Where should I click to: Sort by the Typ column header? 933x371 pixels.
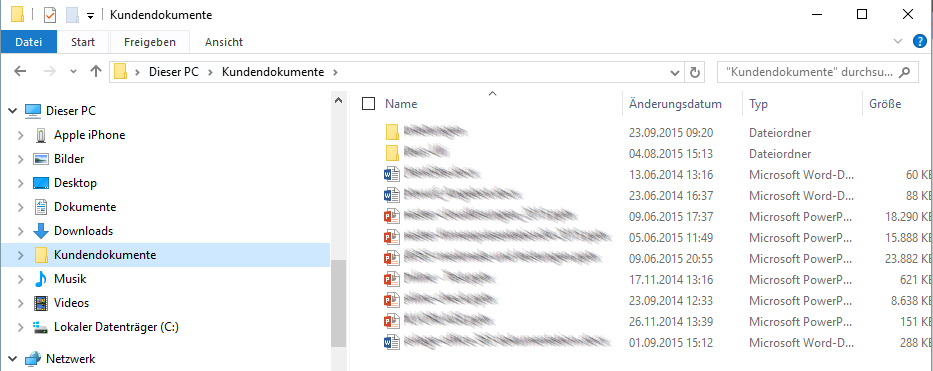click(x=759, y=104)
